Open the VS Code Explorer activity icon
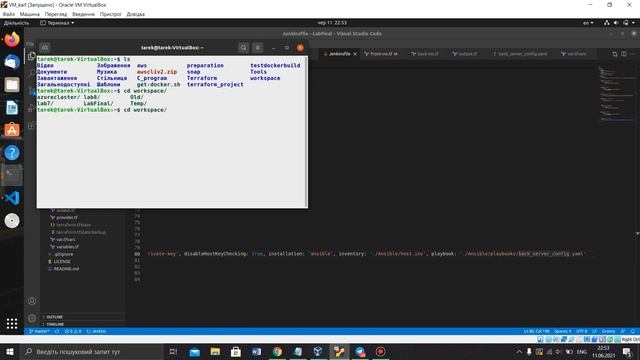 [31, 56]
